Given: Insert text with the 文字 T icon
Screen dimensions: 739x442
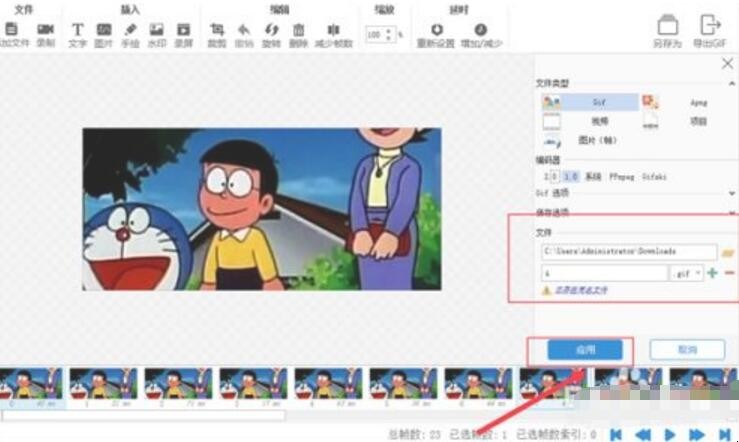Looking at the screenshot, I should [77, 30].
